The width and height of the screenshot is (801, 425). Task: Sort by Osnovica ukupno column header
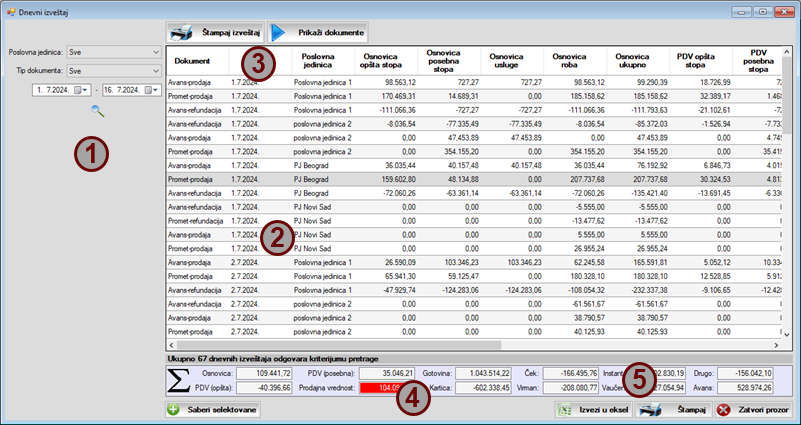[638, 61]
